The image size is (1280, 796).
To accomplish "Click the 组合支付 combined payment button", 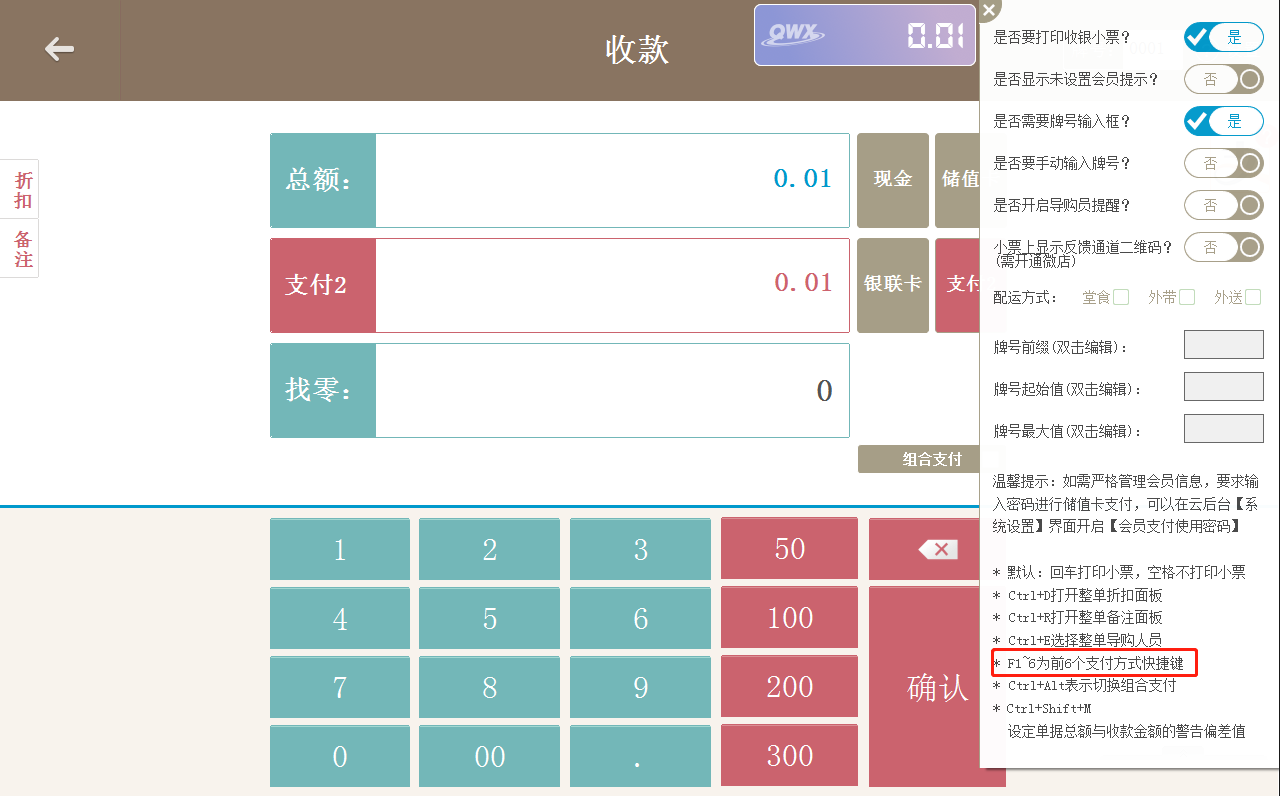I will pyautogui.click(x=920, y=459).
